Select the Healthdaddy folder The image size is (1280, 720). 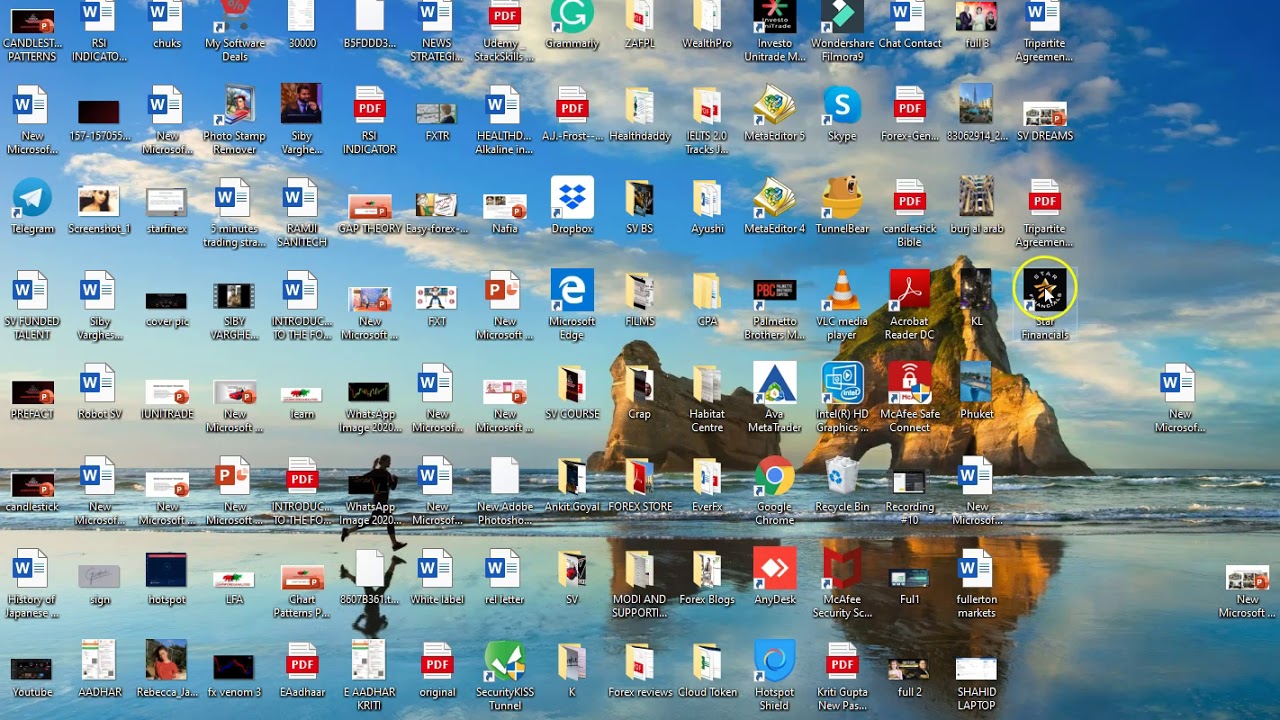640,114
